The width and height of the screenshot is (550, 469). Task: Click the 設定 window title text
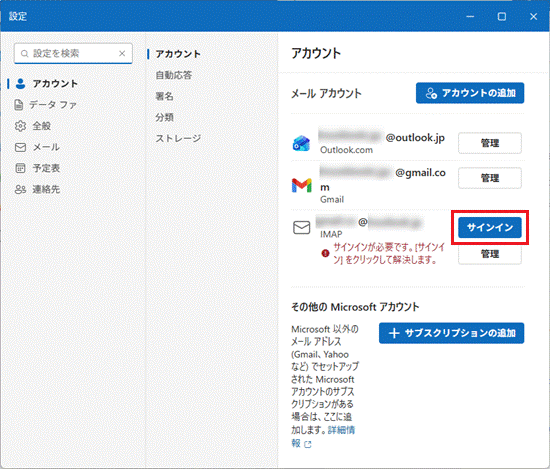[x=18, y=16]
